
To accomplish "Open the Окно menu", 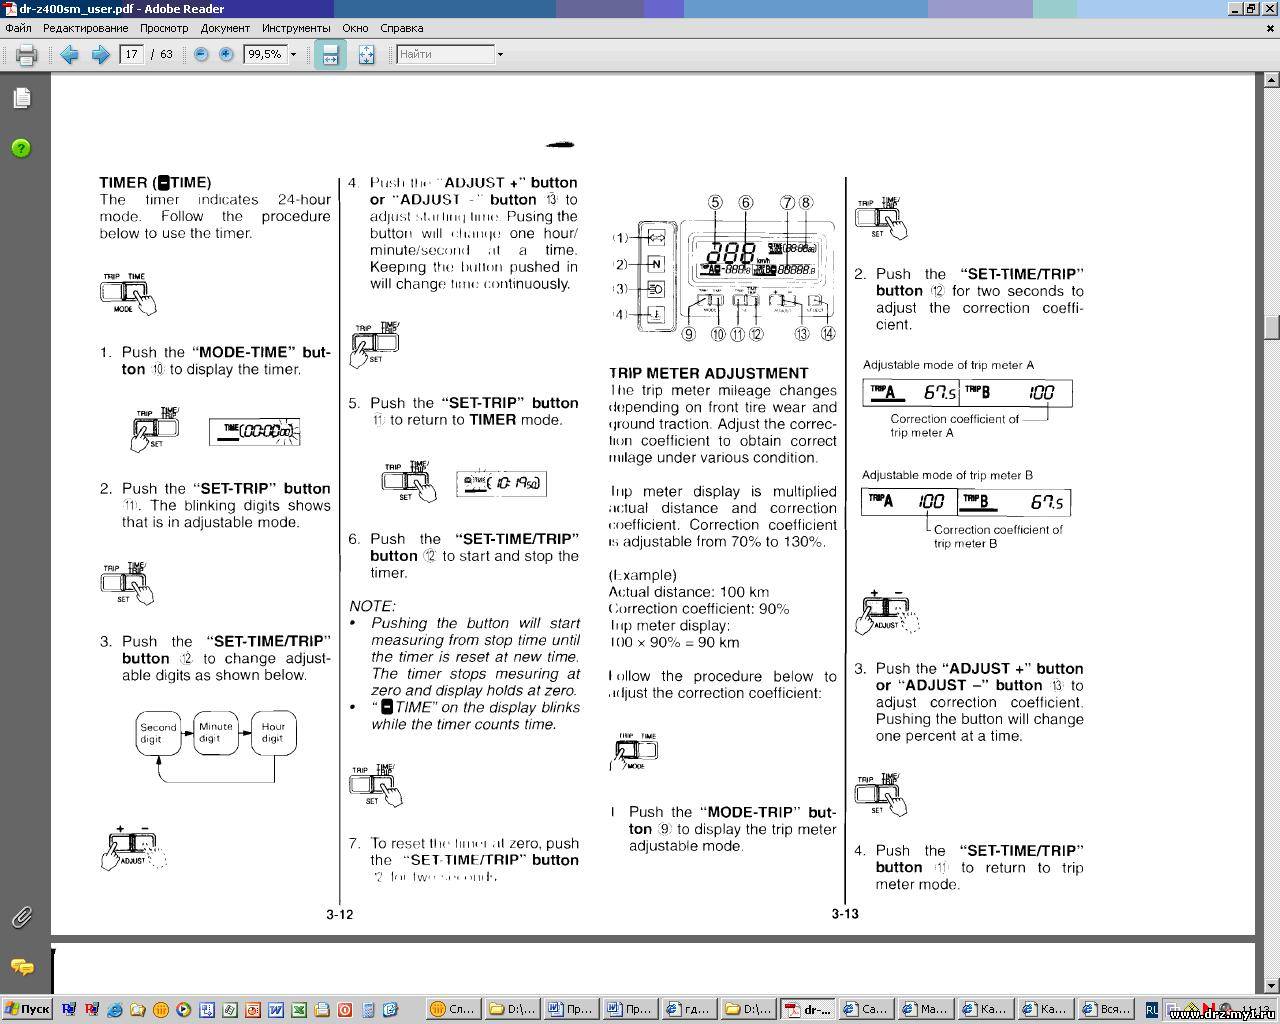I will click(x=355, y=28).
